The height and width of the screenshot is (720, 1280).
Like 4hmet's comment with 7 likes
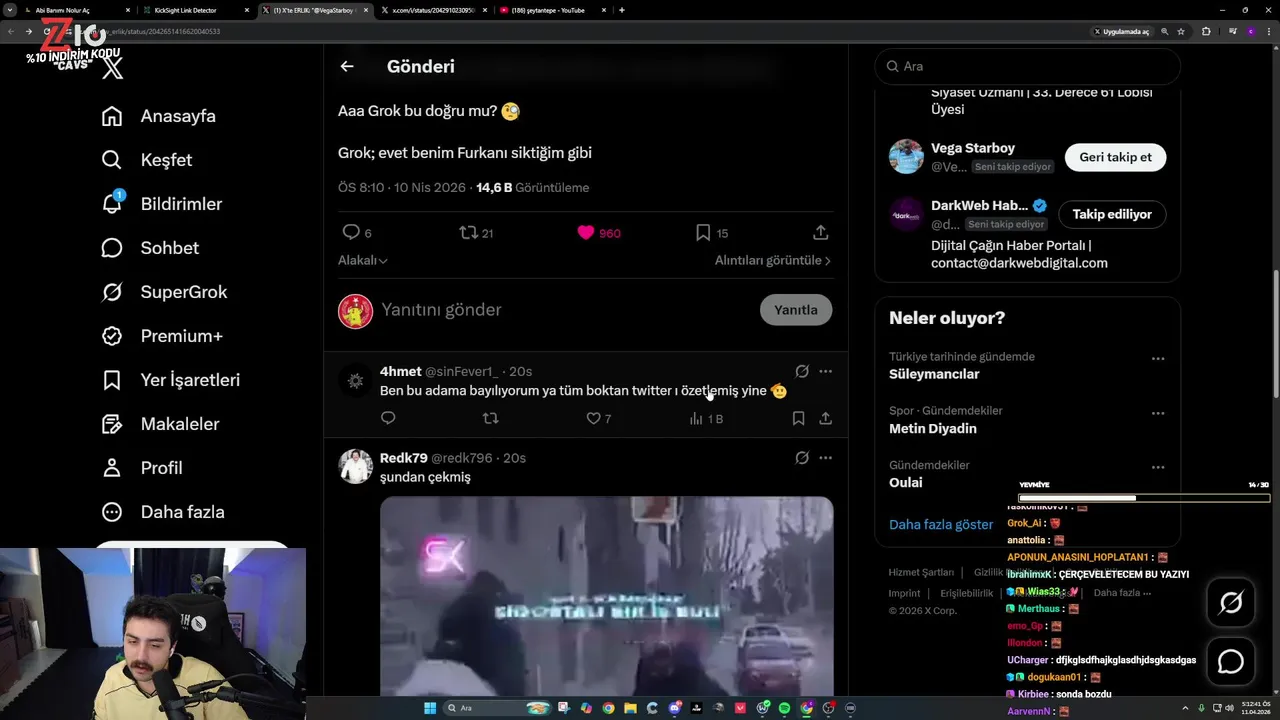pyautogui.click(x=598, y=418)
